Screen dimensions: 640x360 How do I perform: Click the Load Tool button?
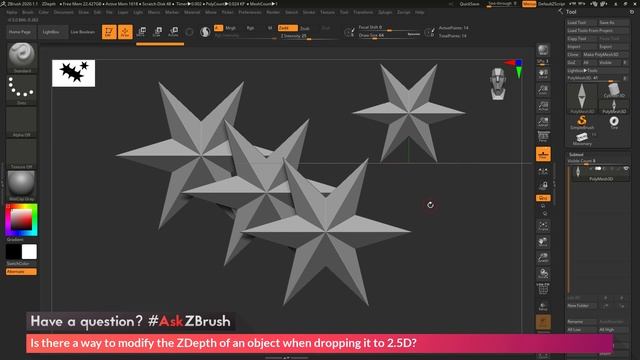582,22
